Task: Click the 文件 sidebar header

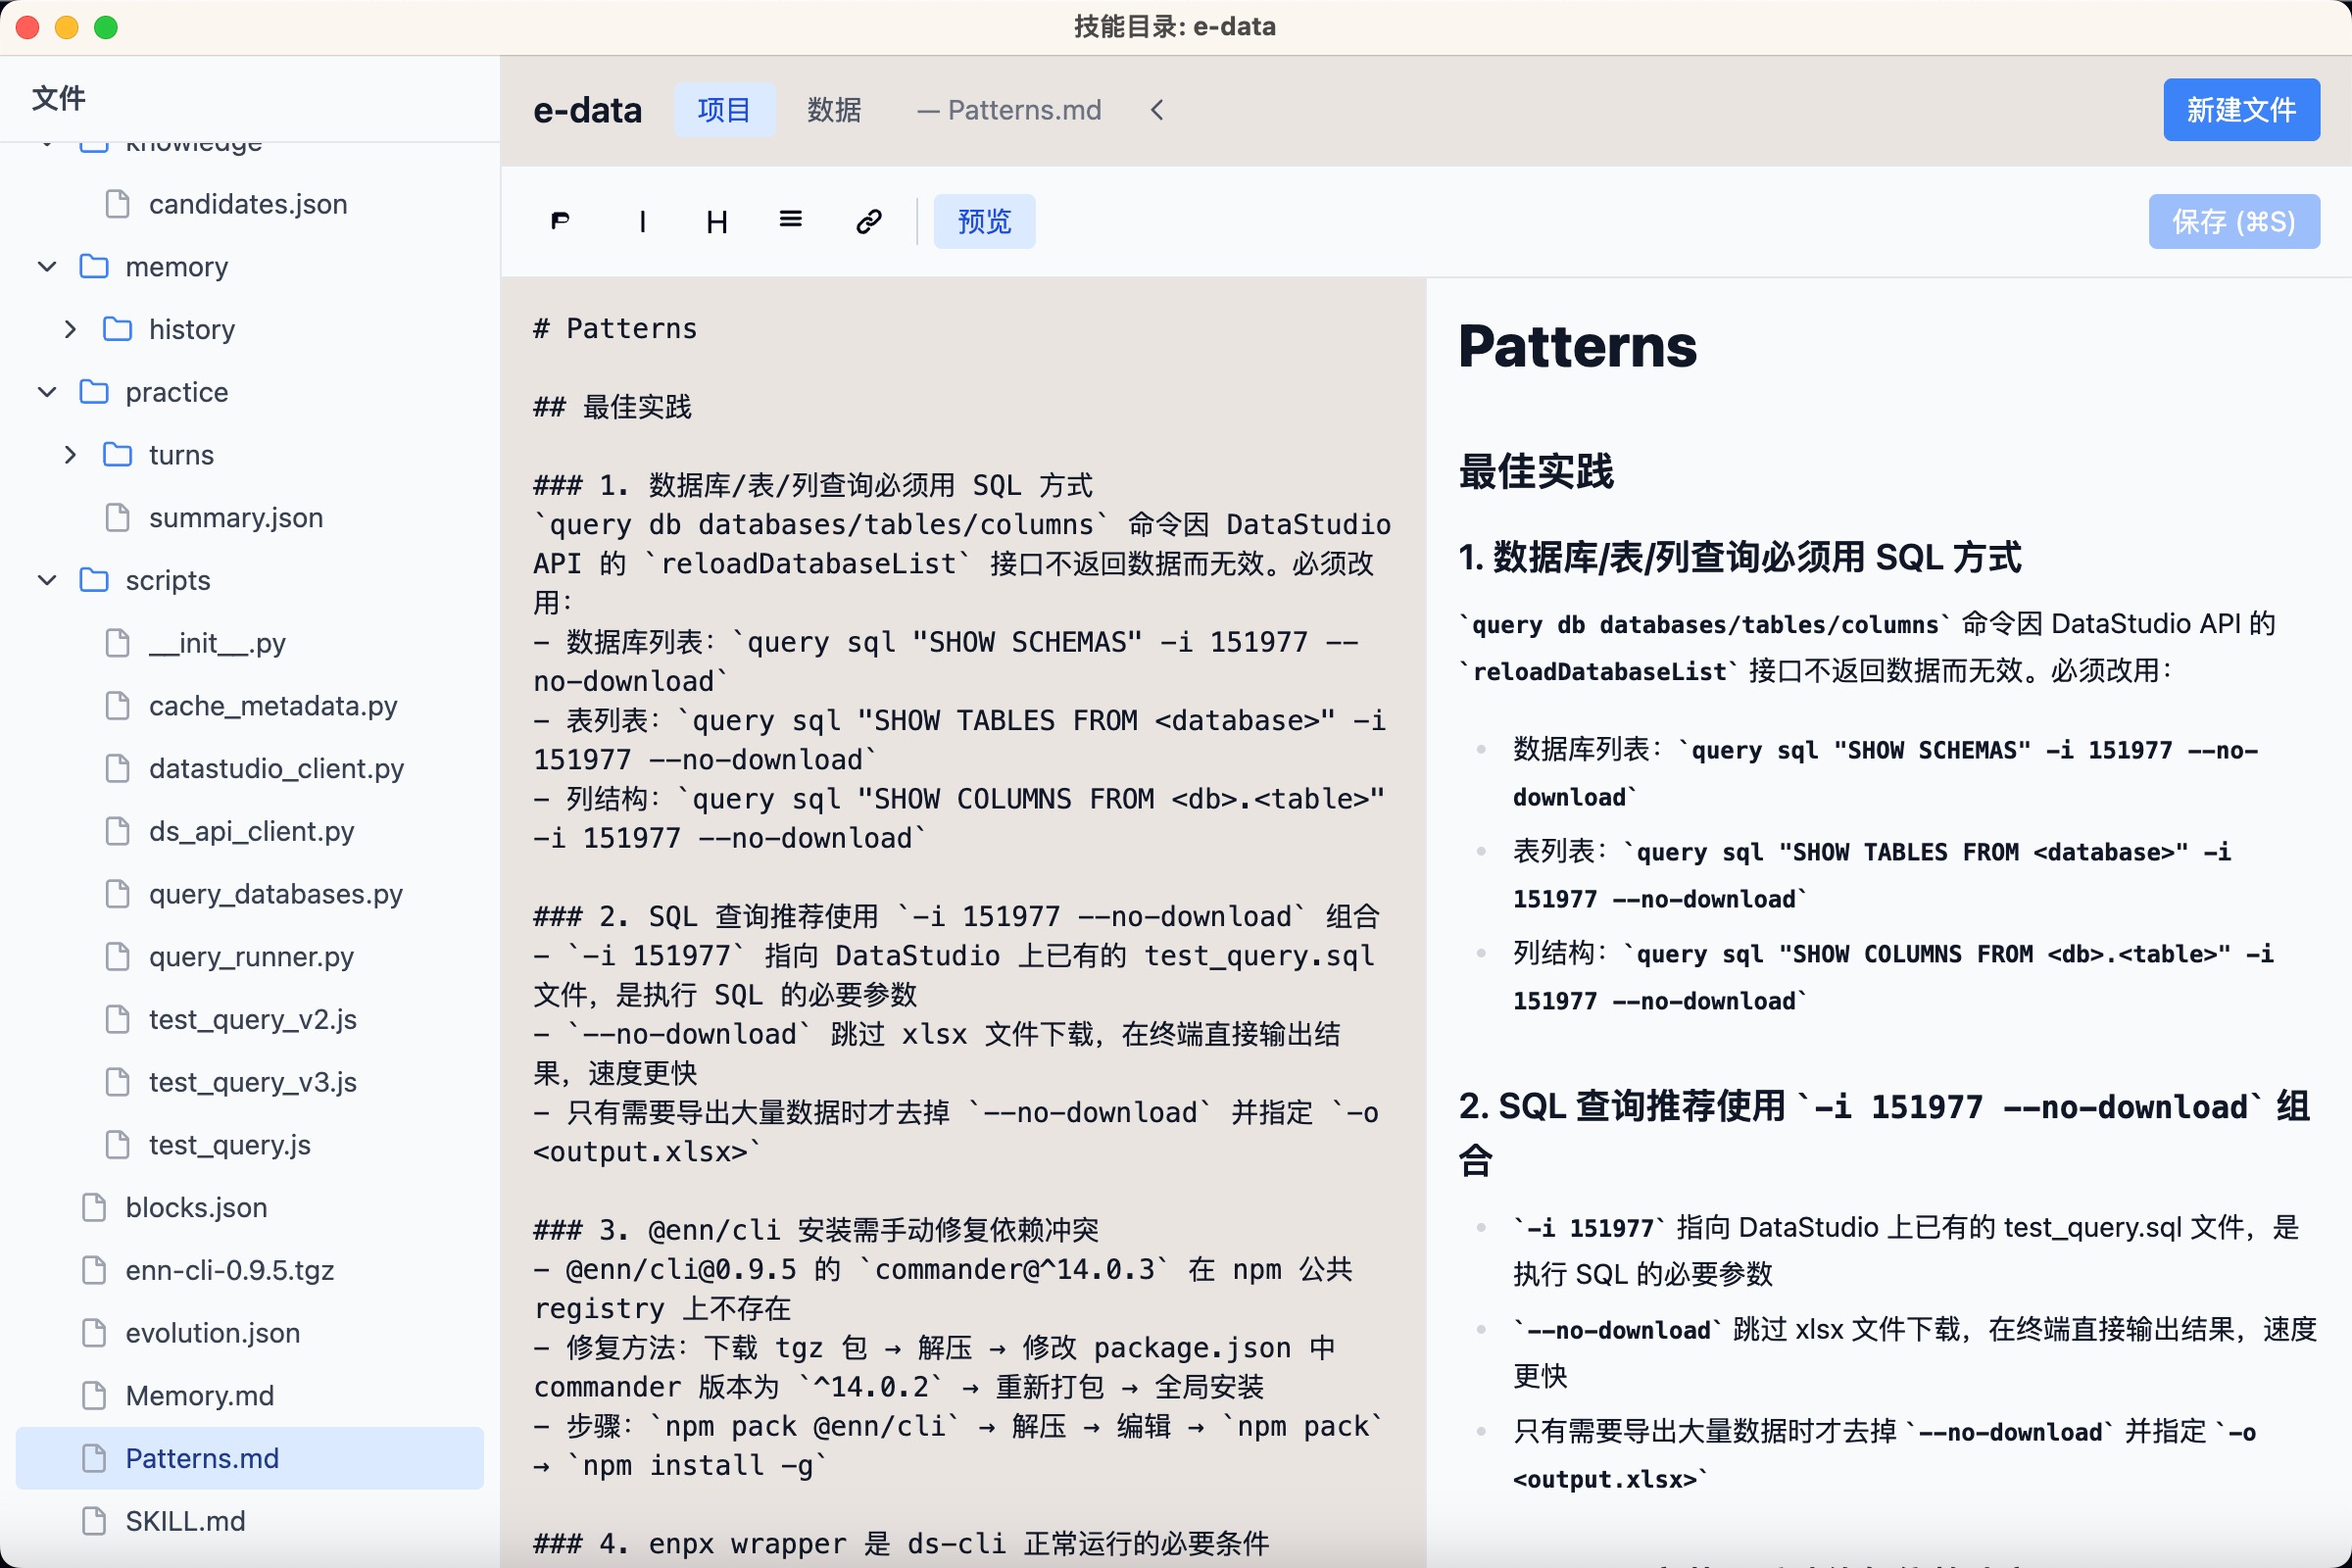Action: point(59,98)
